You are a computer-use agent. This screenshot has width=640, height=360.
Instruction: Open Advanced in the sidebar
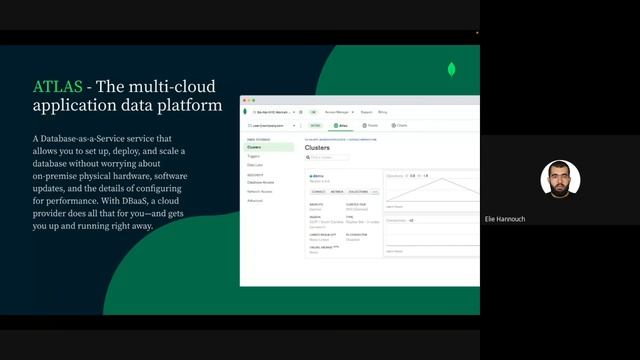(255, 201)
